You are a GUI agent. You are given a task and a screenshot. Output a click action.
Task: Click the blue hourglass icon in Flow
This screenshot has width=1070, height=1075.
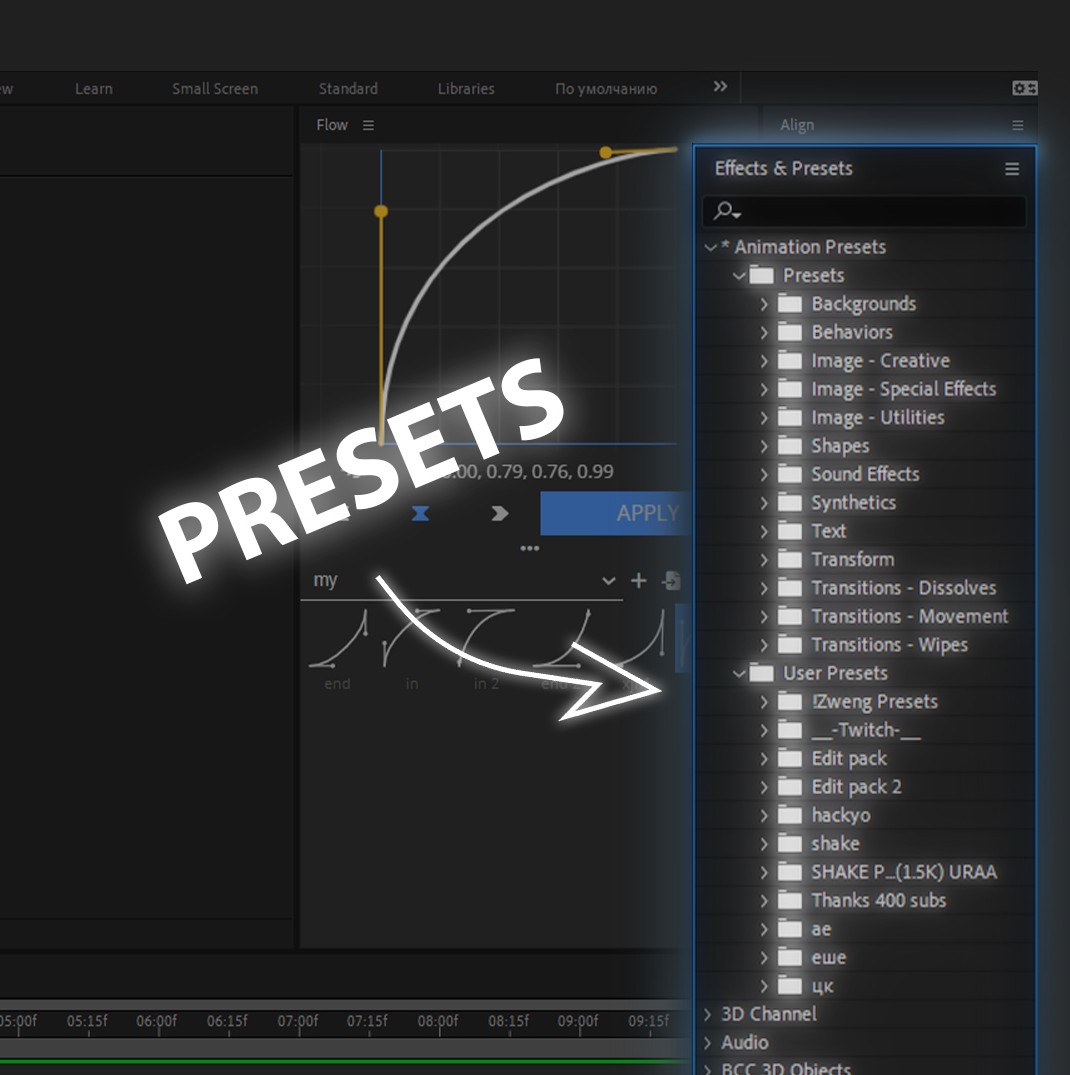420,513
